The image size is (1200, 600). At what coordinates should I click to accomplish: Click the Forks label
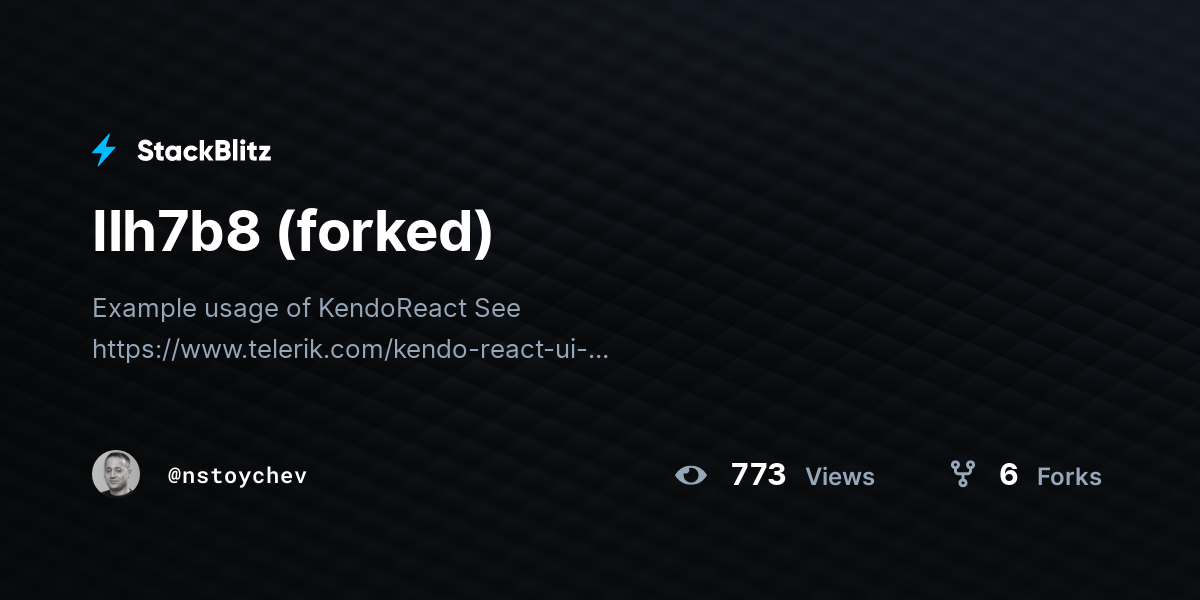(1069, 477)
